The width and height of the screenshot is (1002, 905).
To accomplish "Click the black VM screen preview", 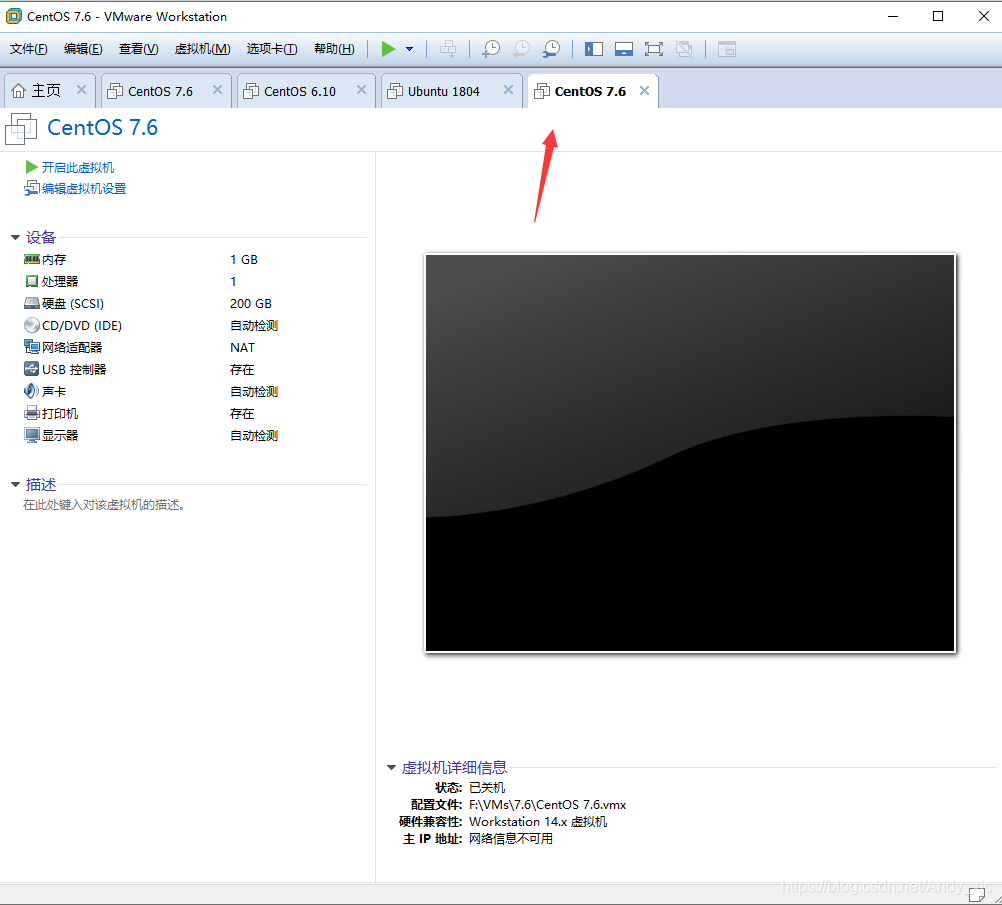I will 690,453.
